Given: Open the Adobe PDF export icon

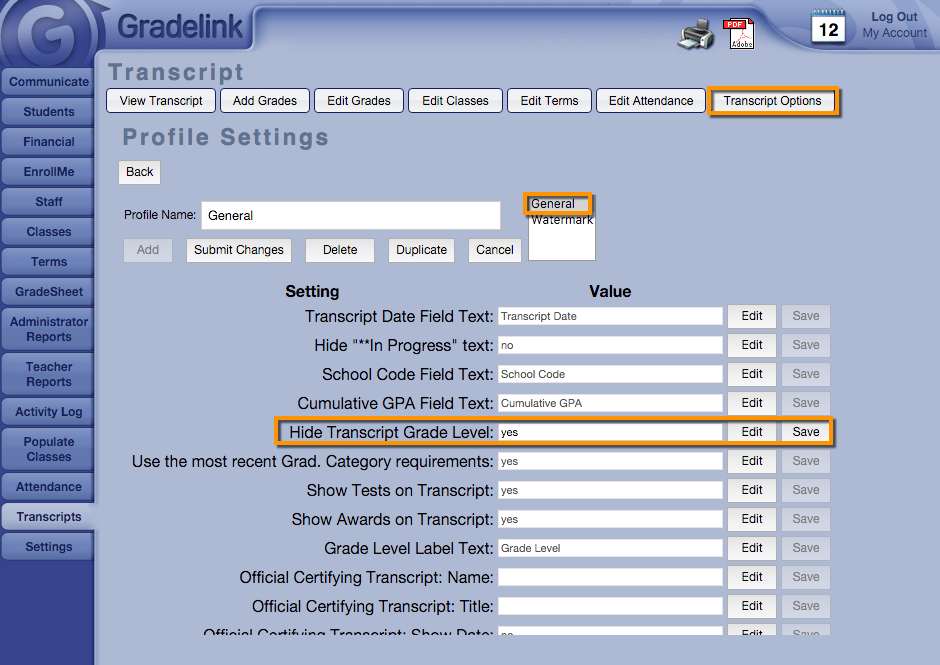Looking at the screenshot, I should [739, 34].
